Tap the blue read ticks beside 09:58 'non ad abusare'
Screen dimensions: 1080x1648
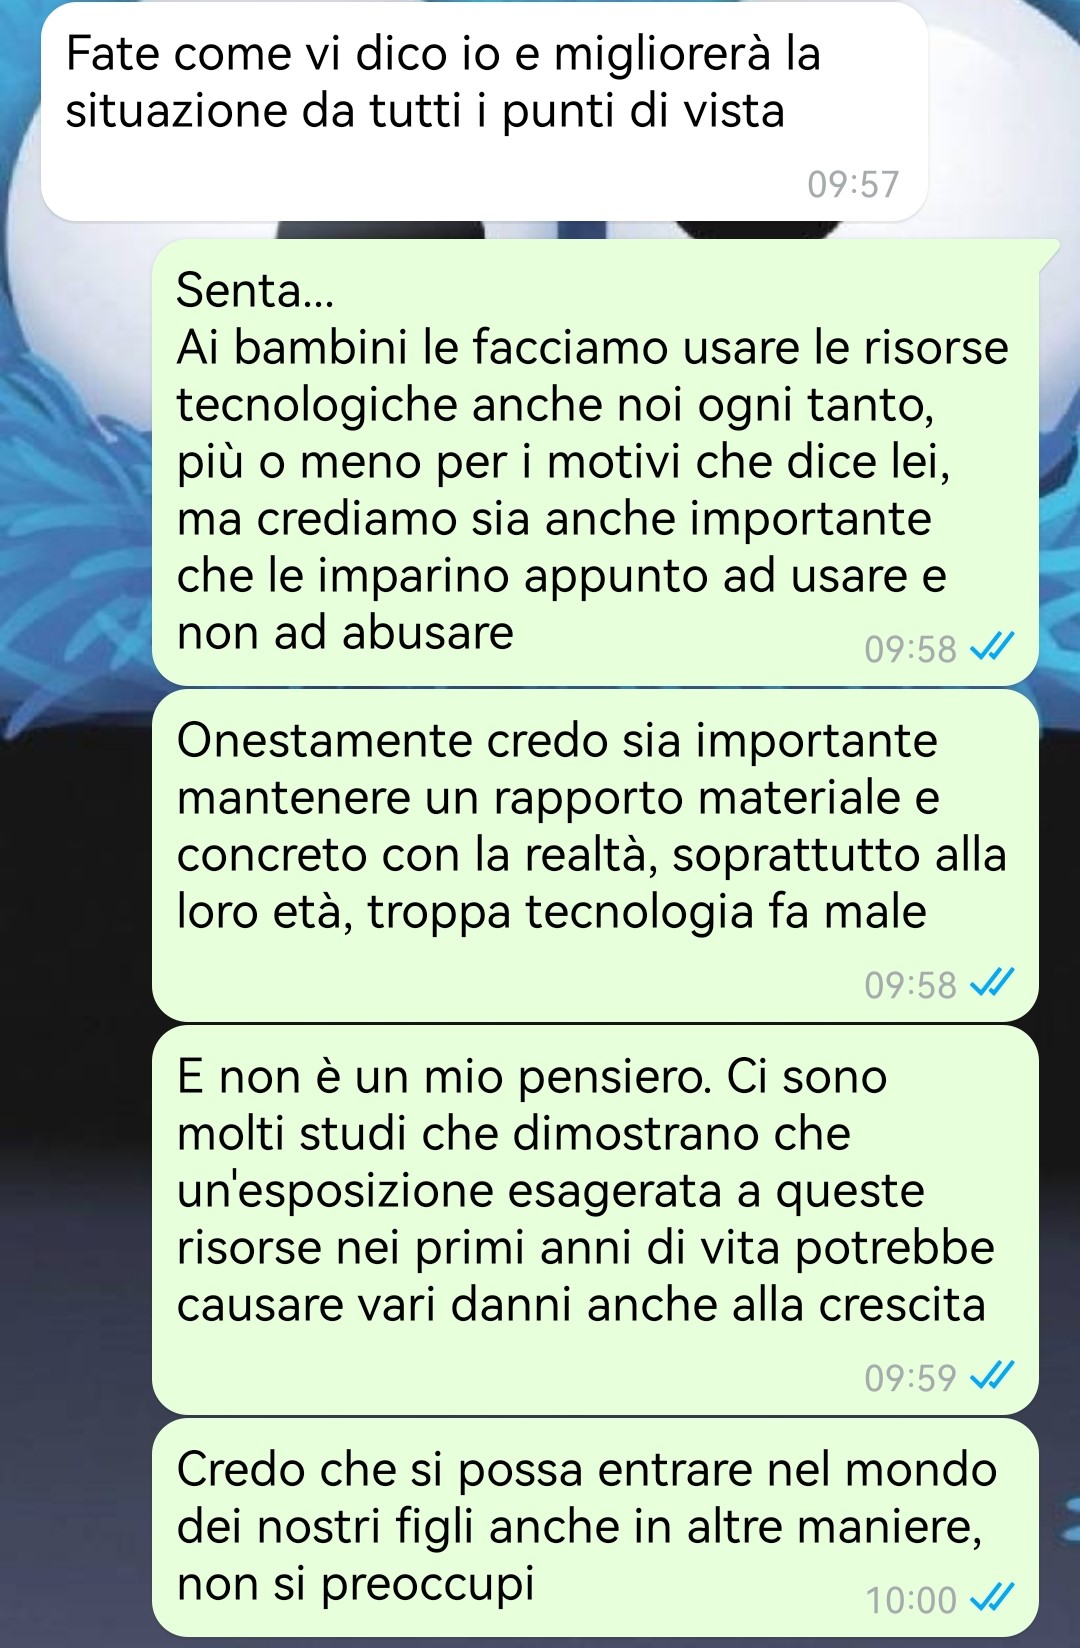[993, 647]
